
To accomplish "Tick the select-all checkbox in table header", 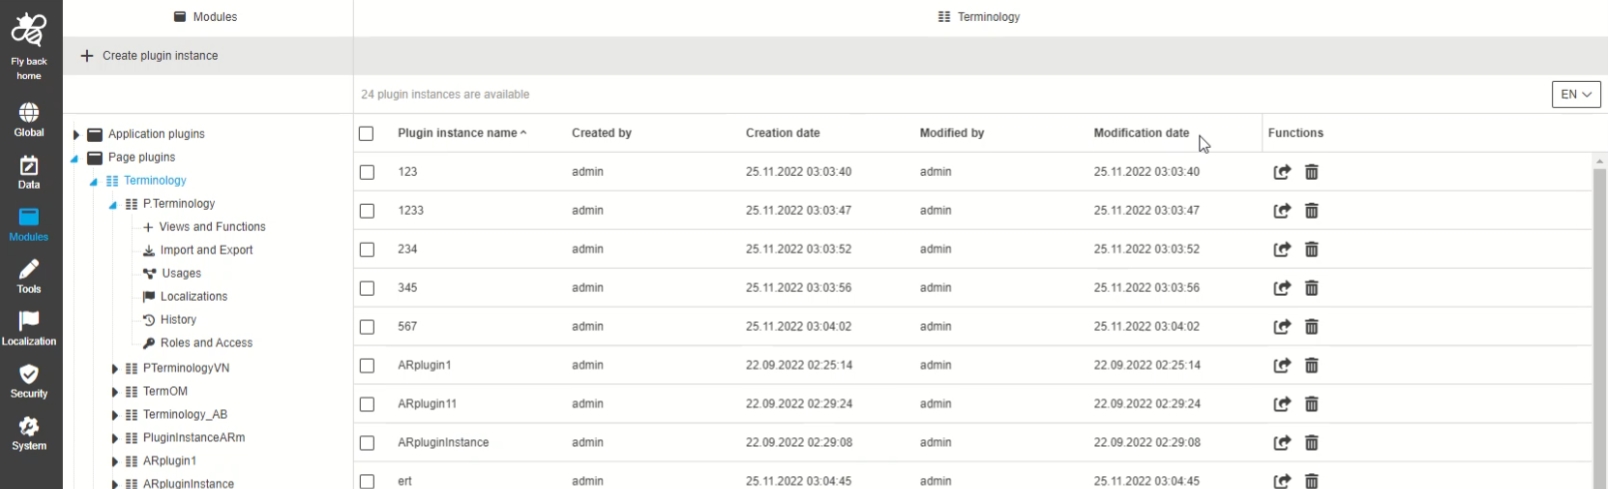I will [x=366, y=133].
